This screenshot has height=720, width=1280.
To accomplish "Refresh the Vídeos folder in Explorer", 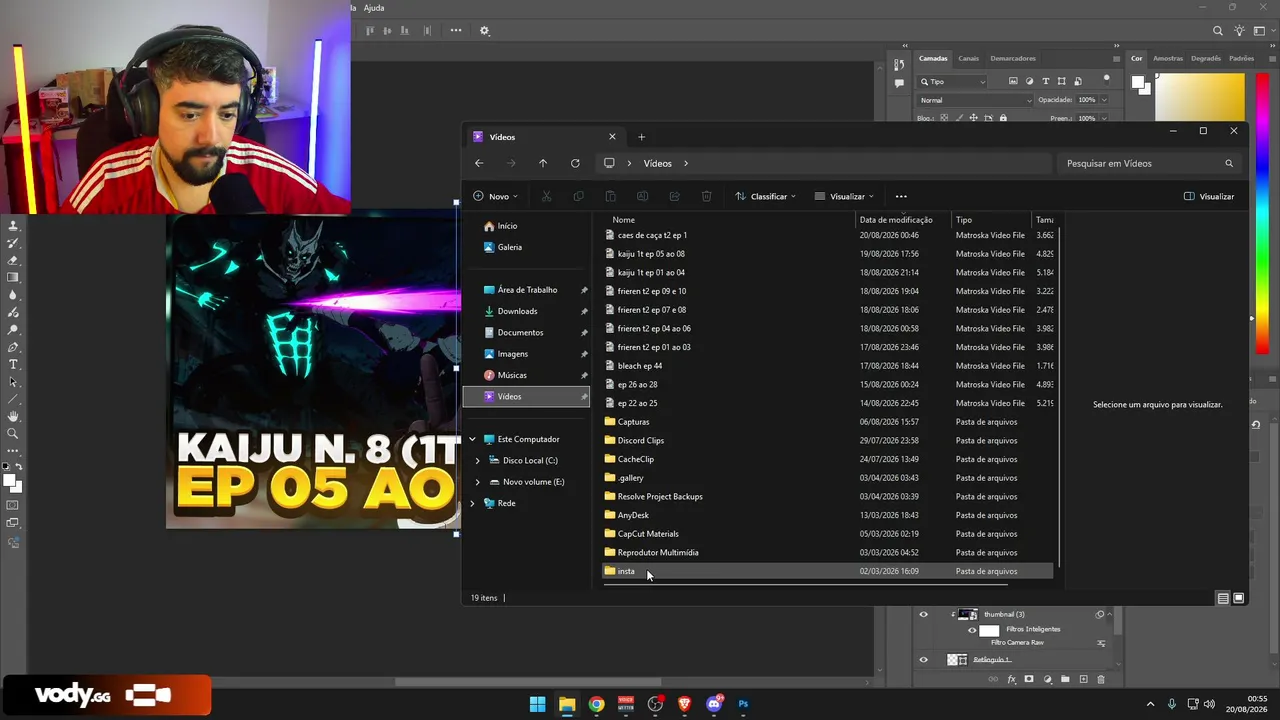I will pyautogui.click(x=575, y=163).
